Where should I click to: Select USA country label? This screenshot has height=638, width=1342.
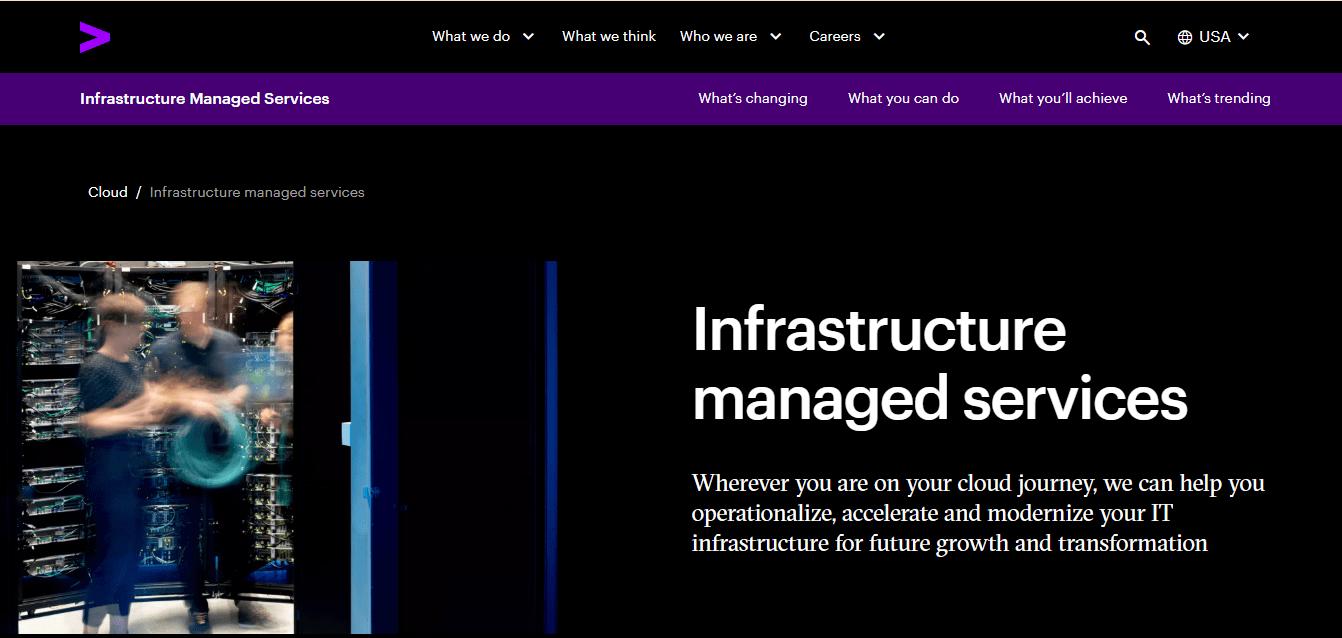1214,36
